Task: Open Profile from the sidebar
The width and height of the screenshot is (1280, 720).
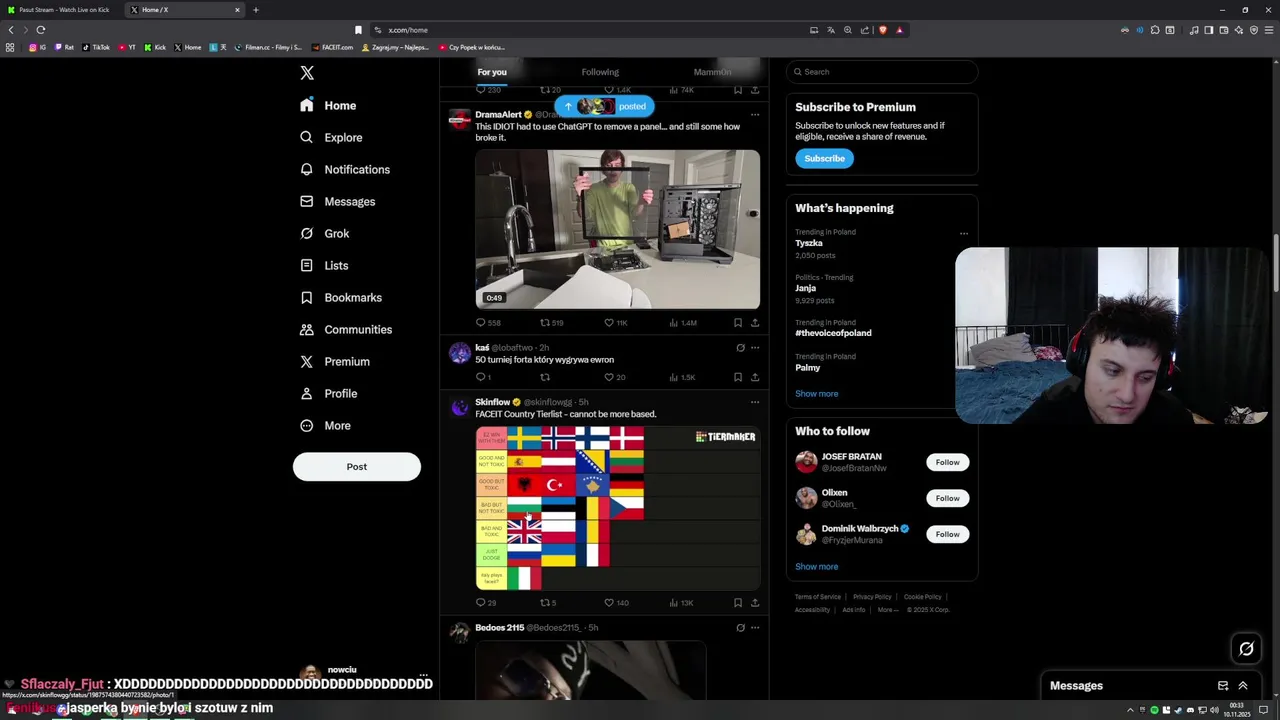Action: click(x=329, y=393)
